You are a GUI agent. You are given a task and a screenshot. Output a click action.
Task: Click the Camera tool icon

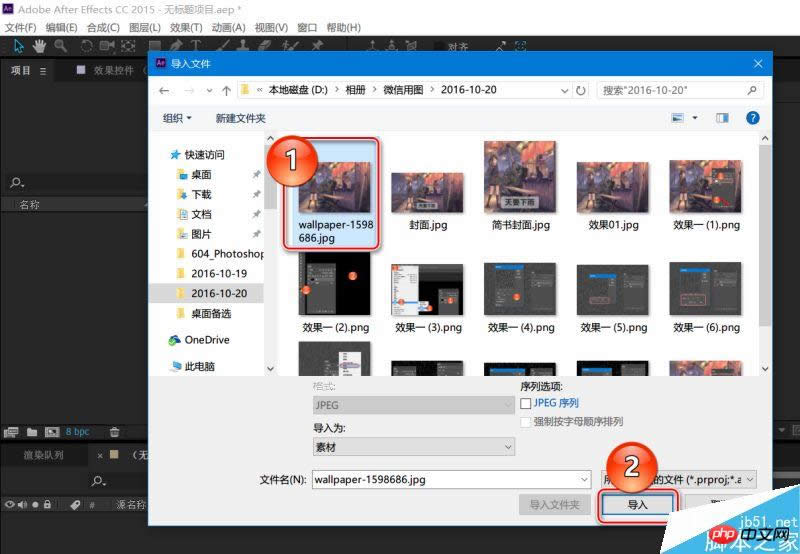107,46
